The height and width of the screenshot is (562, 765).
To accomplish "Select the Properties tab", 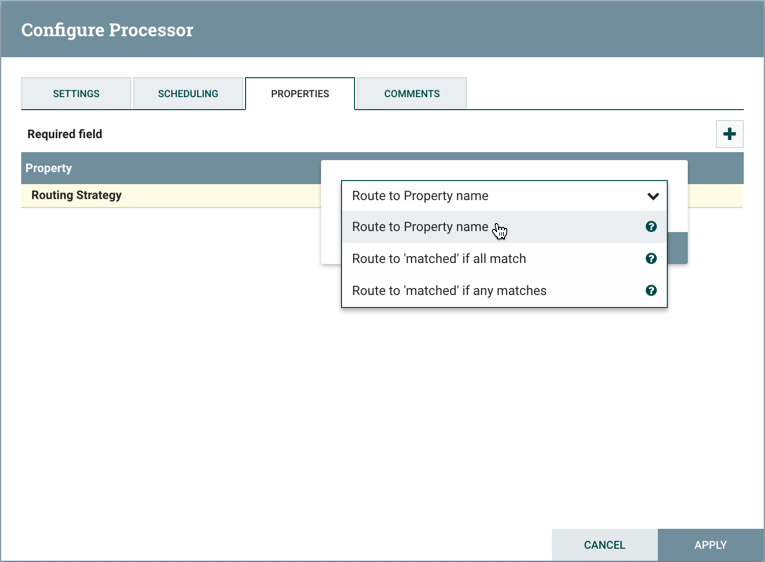I will (x=300, y=94).
